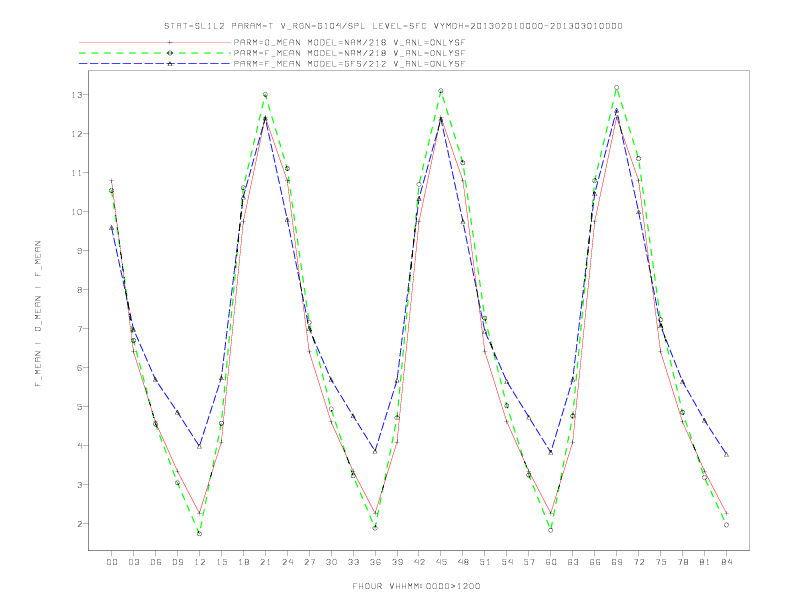792x612 pixels.
Task: Click y-axis tick label 2
Action: click(x=80, y=524)
